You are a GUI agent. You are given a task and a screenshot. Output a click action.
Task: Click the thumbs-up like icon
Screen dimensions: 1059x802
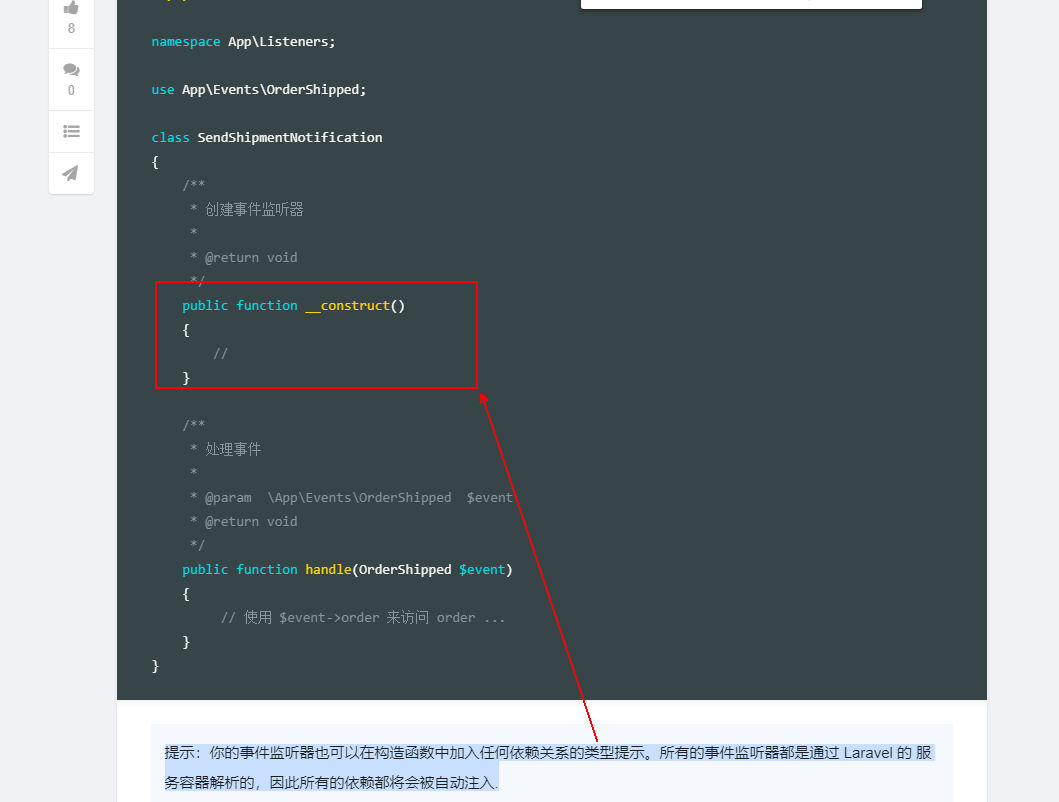point(71,8)
